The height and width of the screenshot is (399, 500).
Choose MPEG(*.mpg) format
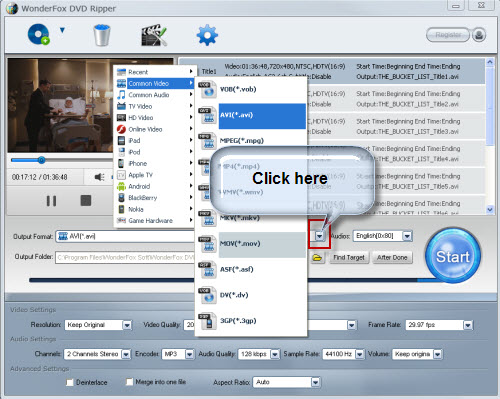coord(251,140)
